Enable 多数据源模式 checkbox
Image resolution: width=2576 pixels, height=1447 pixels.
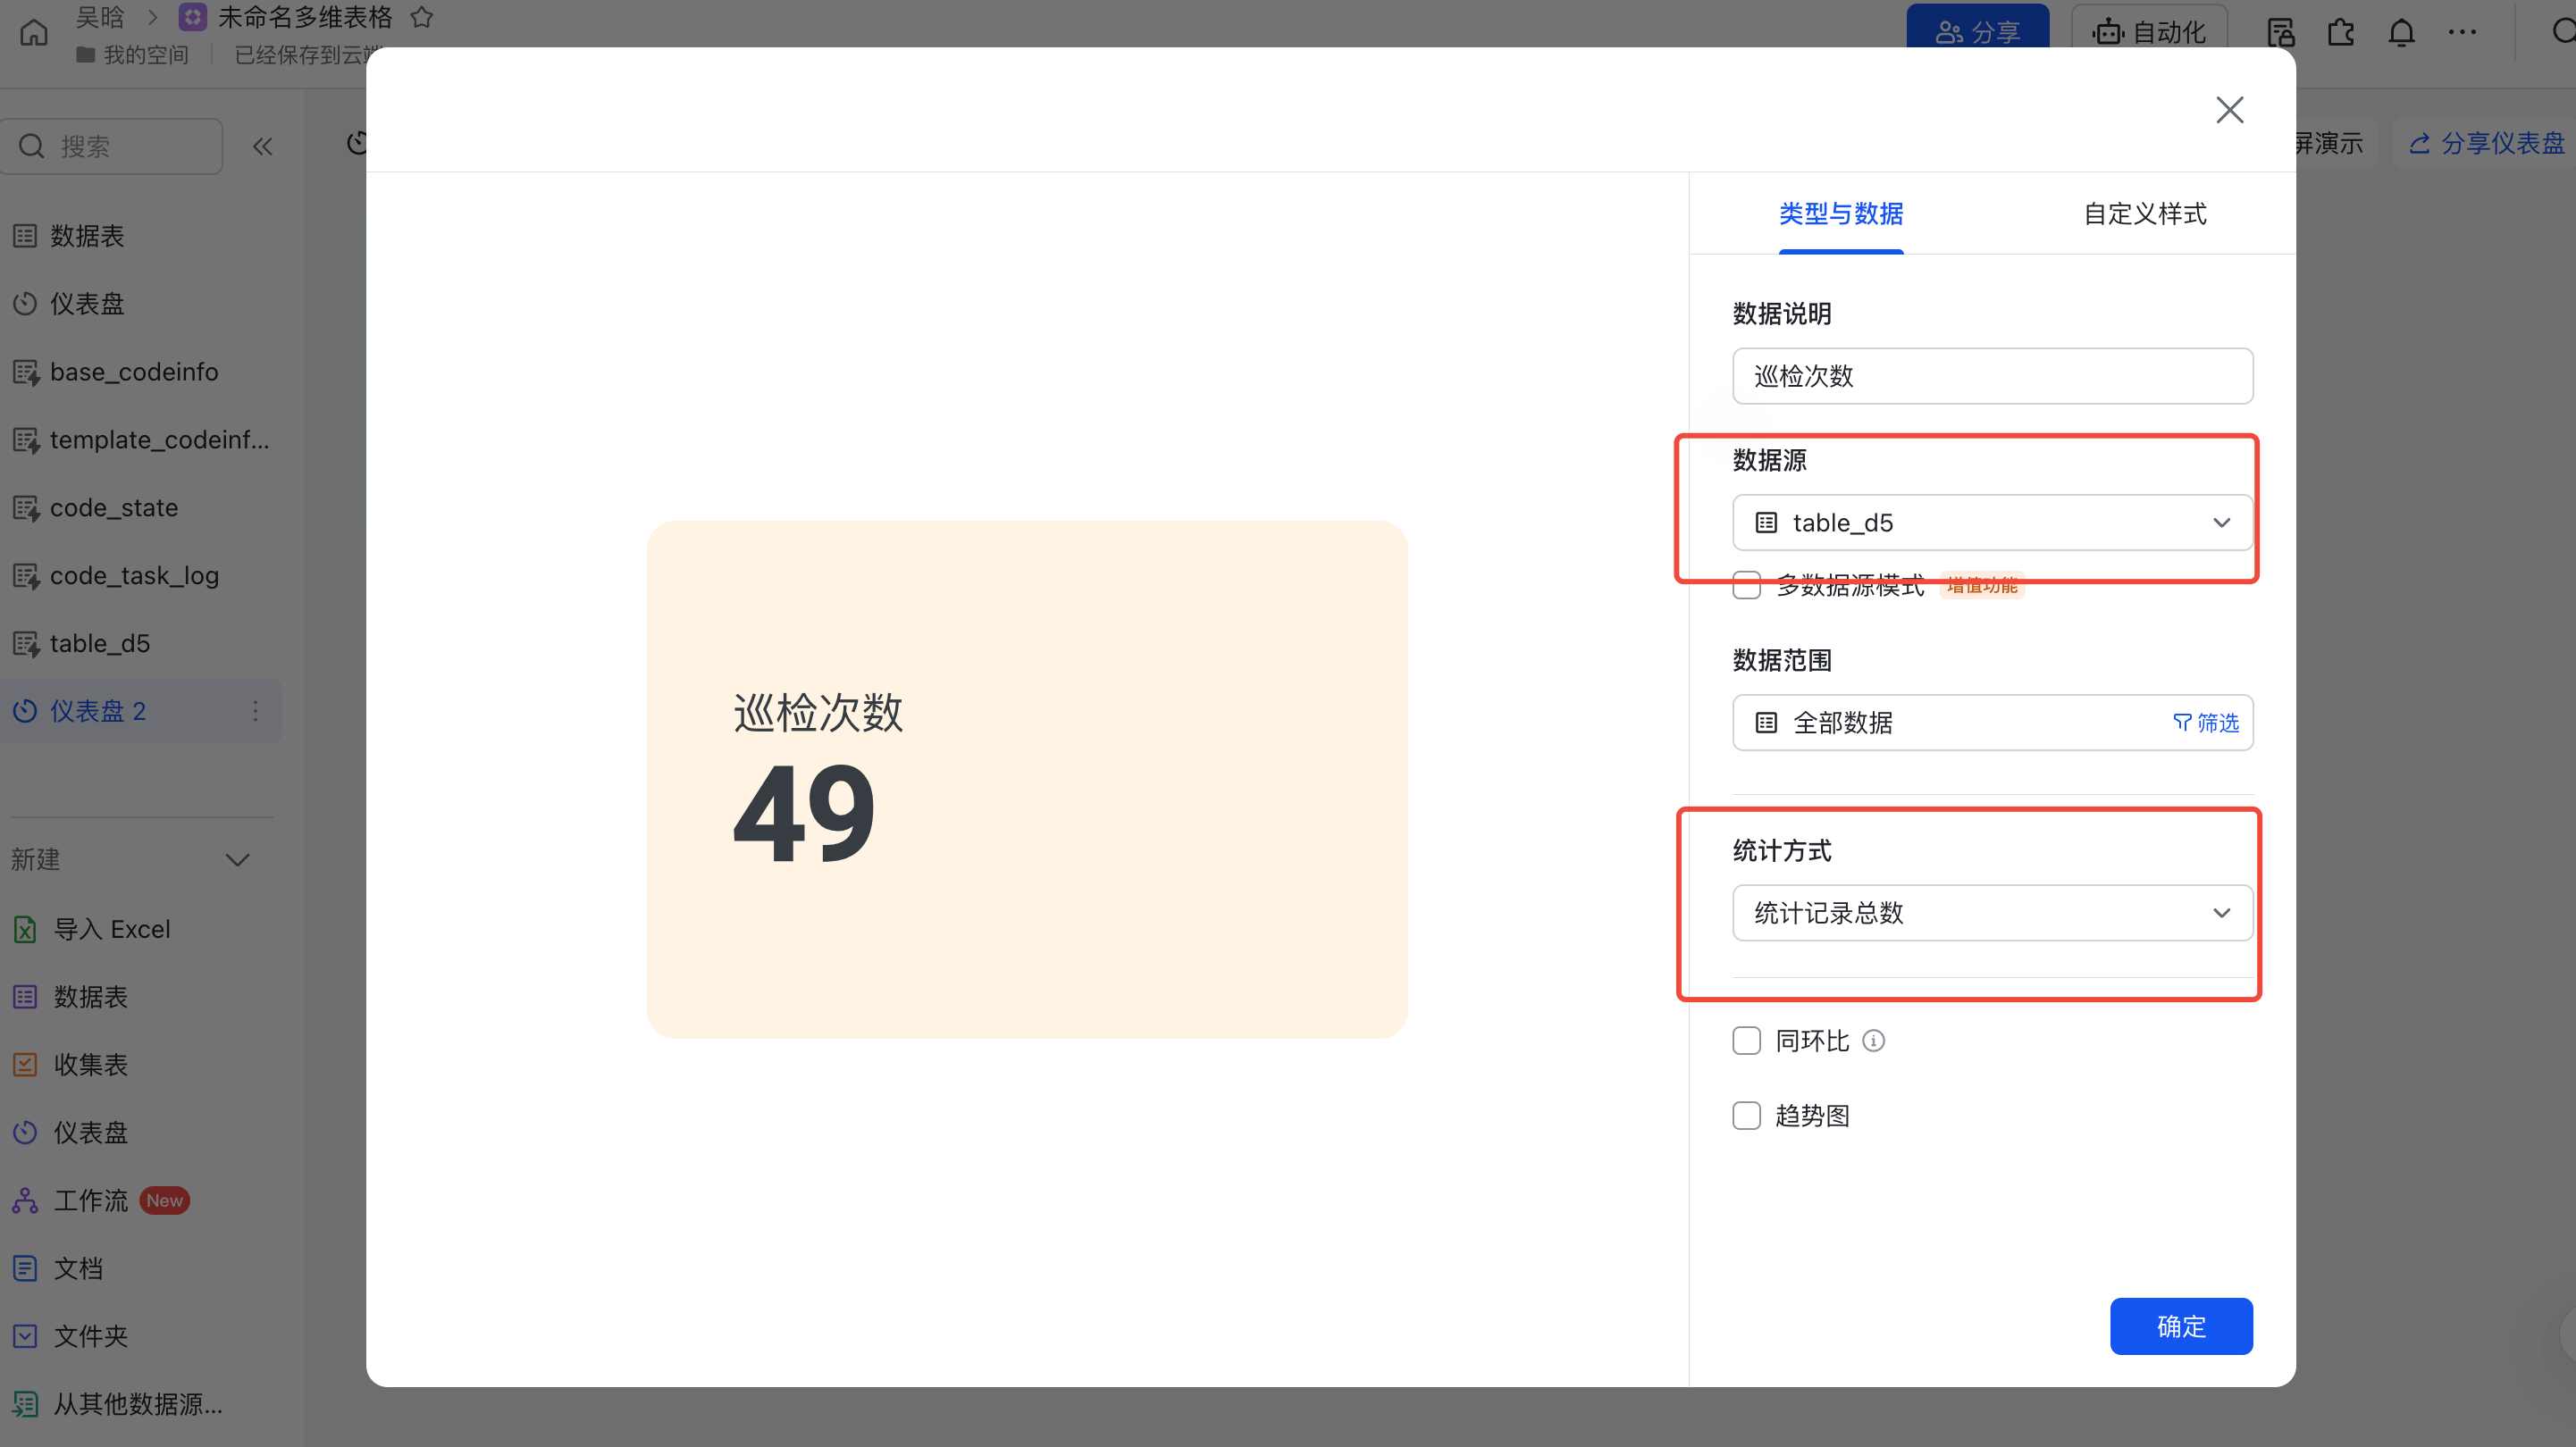coord(1746,585)
